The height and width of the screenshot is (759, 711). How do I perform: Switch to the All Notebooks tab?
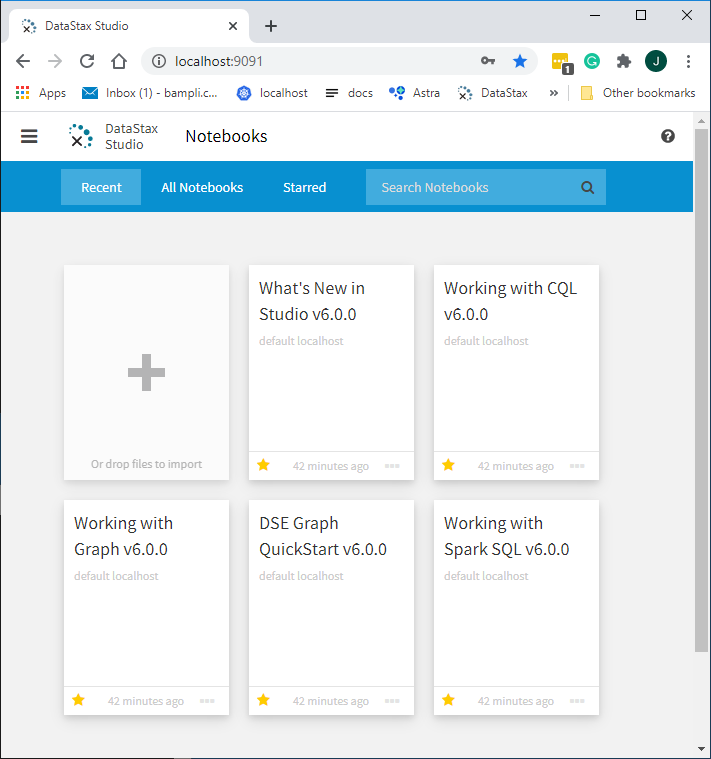pyautogui.click(x=202, y=187)
